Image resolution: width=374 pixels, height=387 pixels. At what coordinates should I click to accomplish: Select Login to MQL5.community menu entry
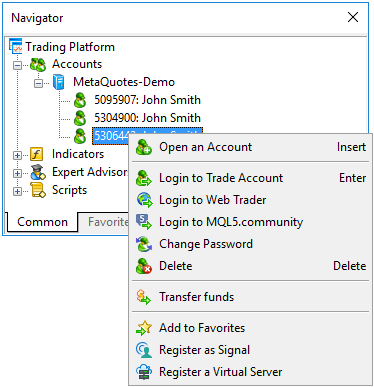[x=250, y=222]
